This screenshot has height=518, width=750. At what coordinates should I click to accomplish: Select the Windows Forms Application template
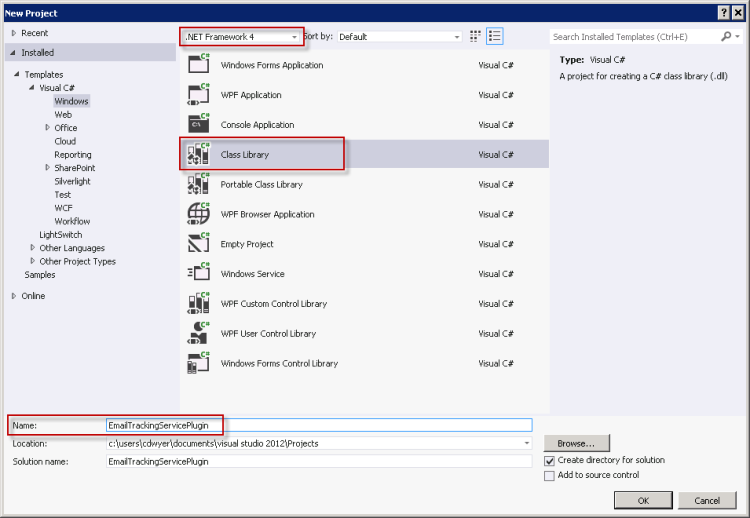(272, 65)
